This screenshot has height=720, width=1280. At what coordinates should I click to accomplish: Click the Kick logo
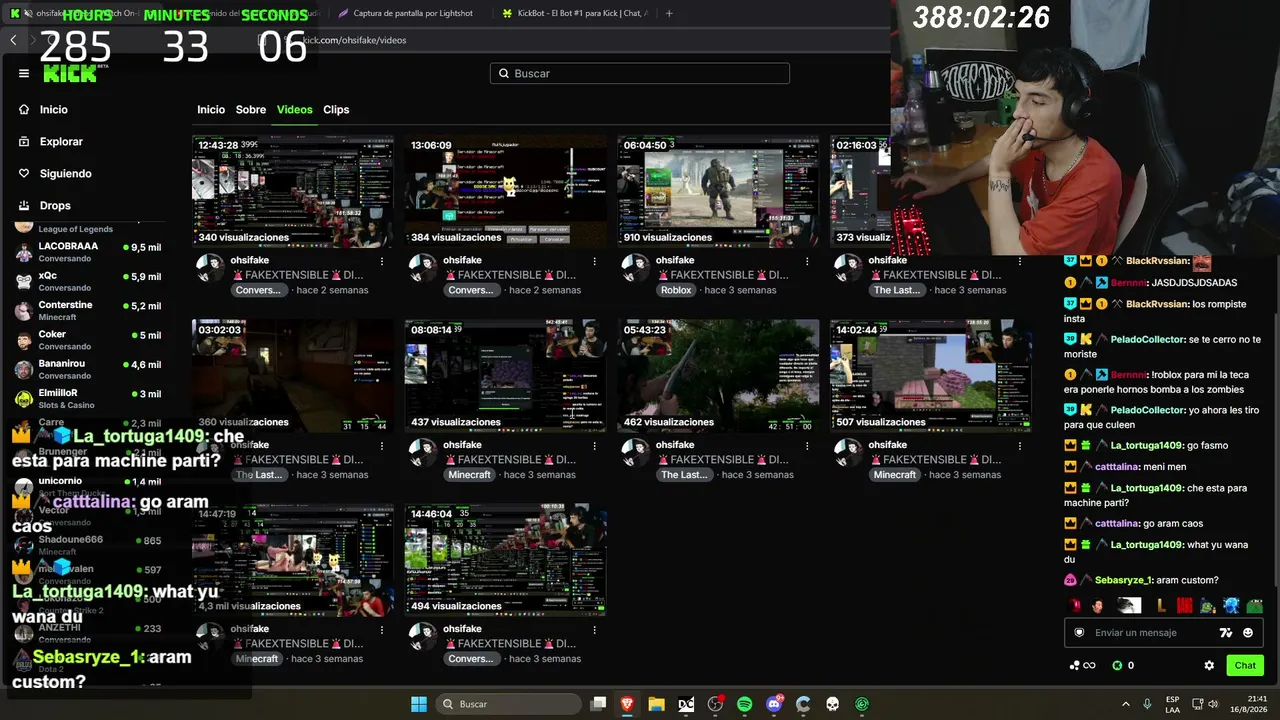[x=72, y=73]
